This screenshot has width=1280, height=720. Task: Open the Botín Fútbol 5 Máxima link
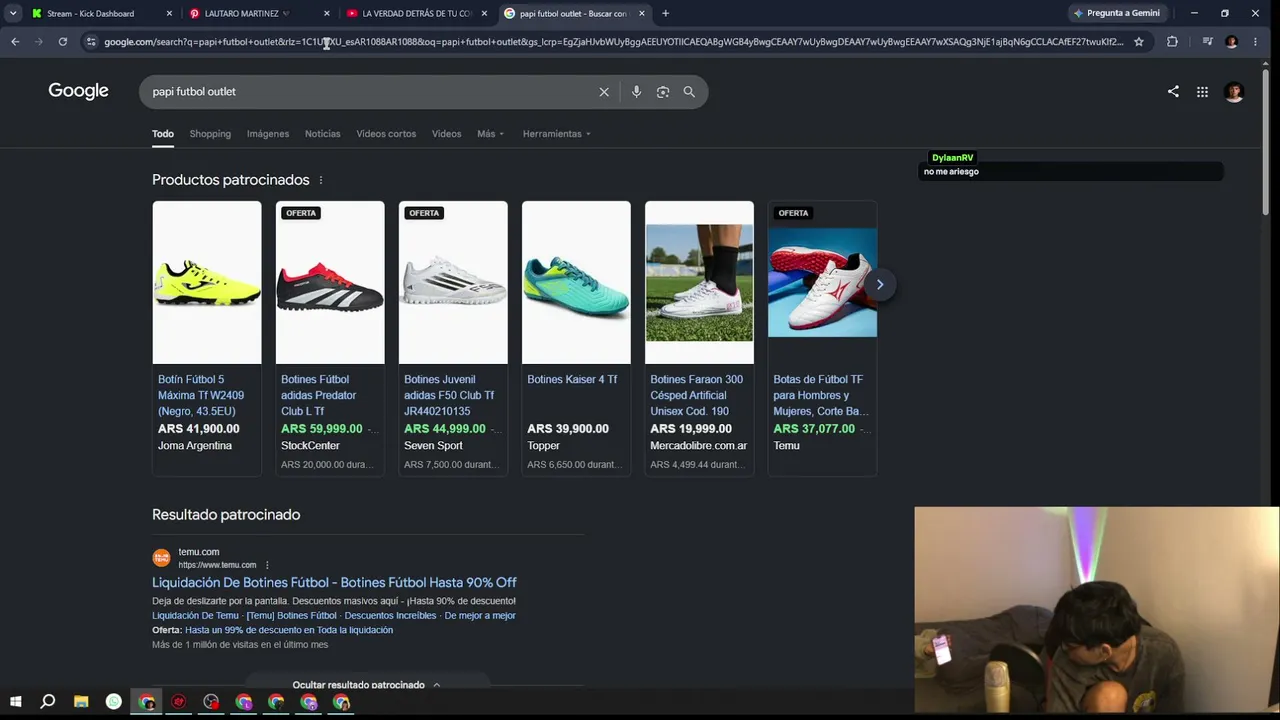pyautogui.click(x=201, y=395)
